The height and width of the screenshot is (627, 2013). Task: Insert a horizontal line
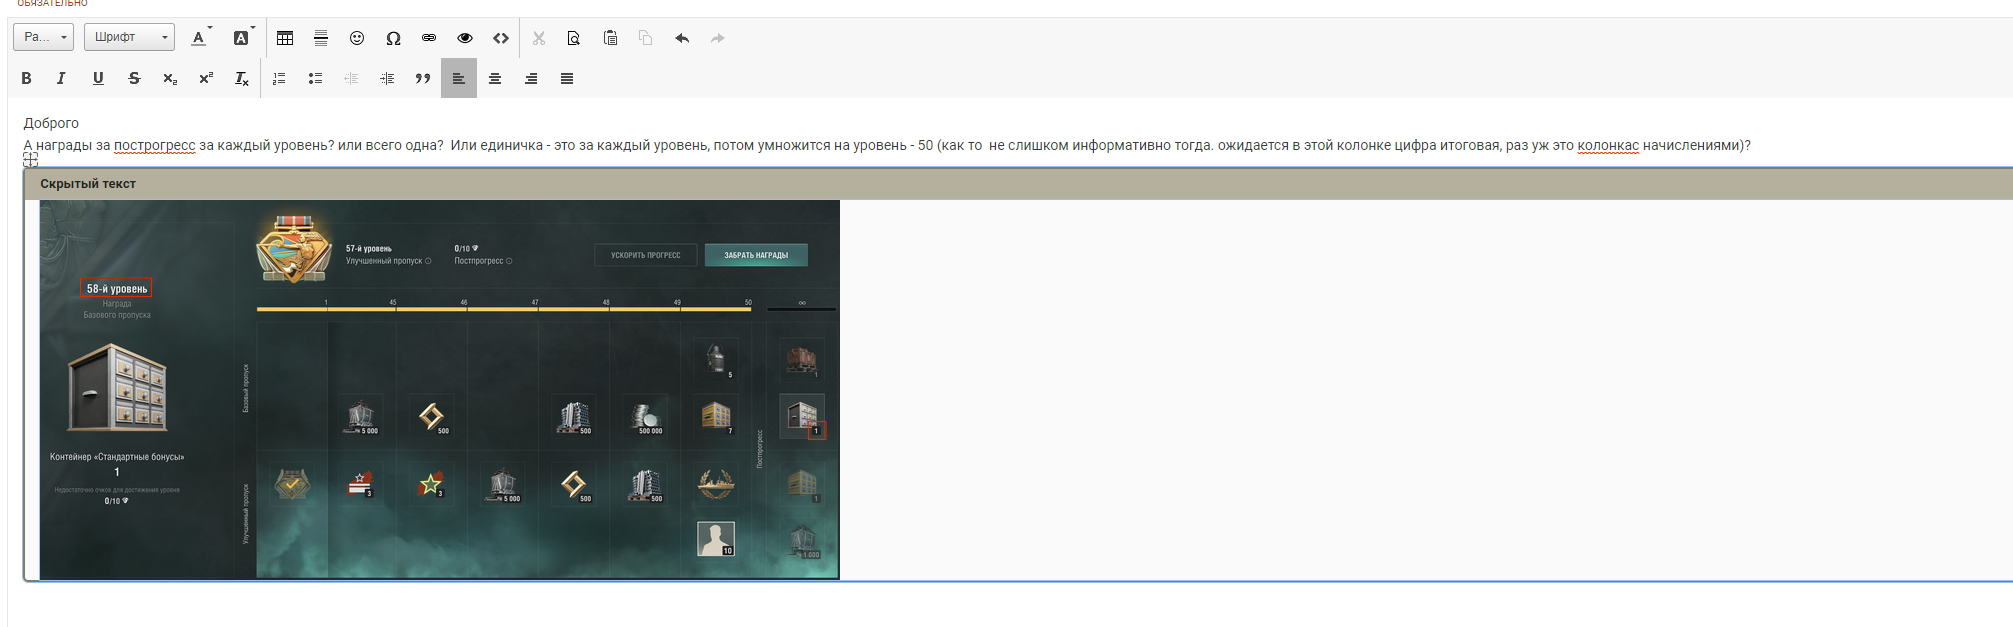321,38
